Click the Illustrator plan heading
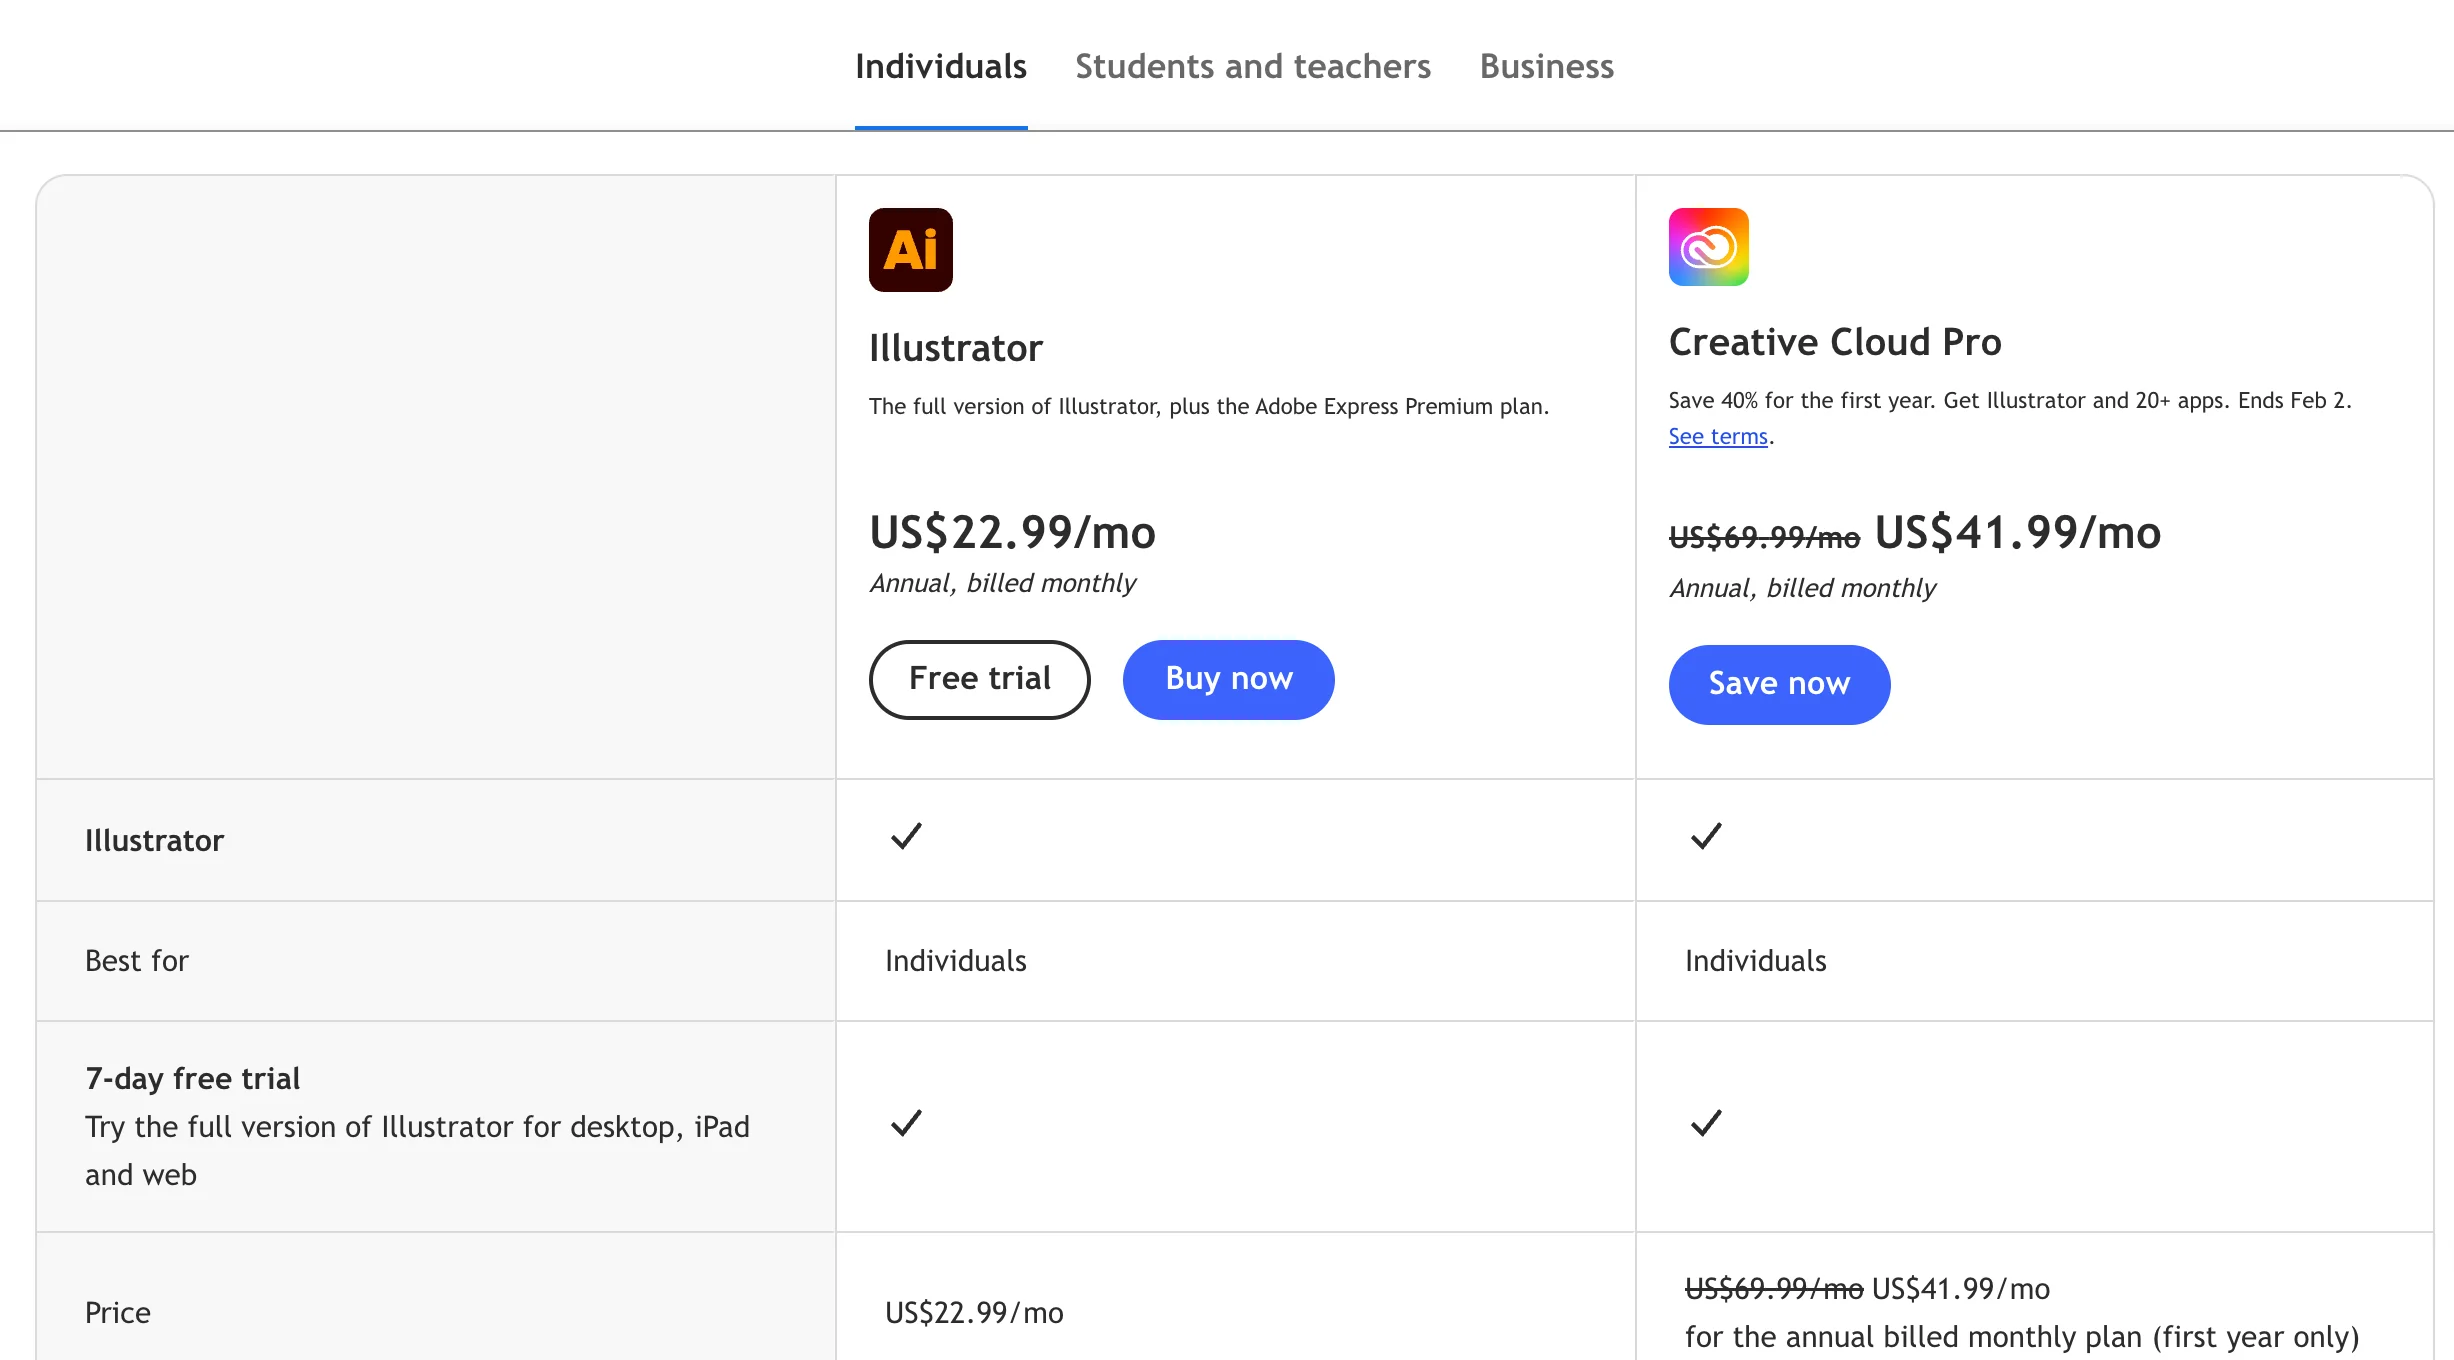The width and height of the screenshot is (2454, 1360). tap(955, 349)
